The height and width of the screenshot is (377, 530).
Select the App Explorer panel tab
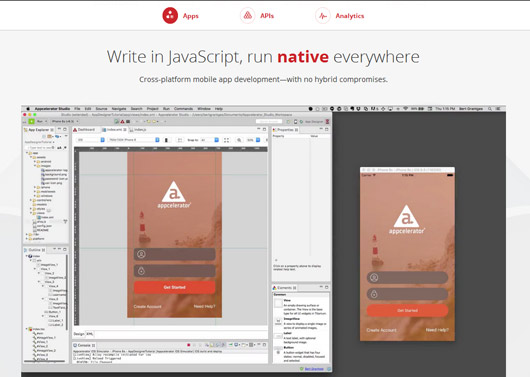coord(39,130)
